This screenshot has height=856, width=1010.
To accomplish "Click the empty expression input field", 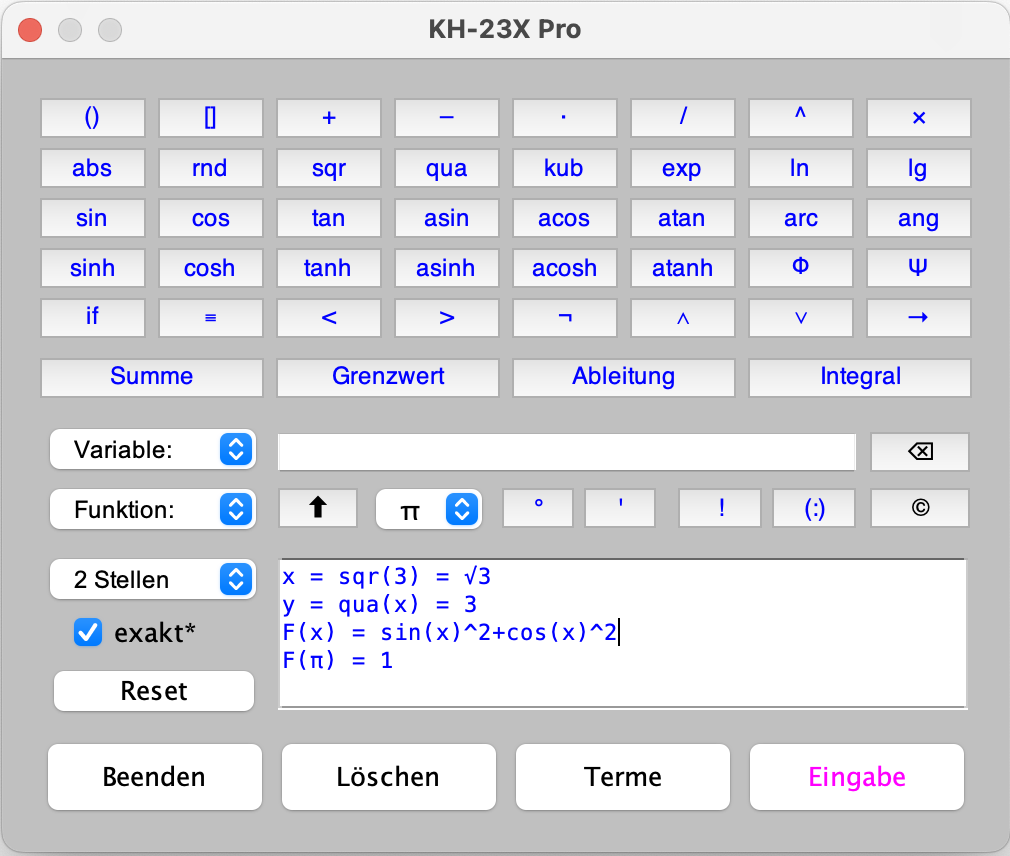I will [566, 452].
